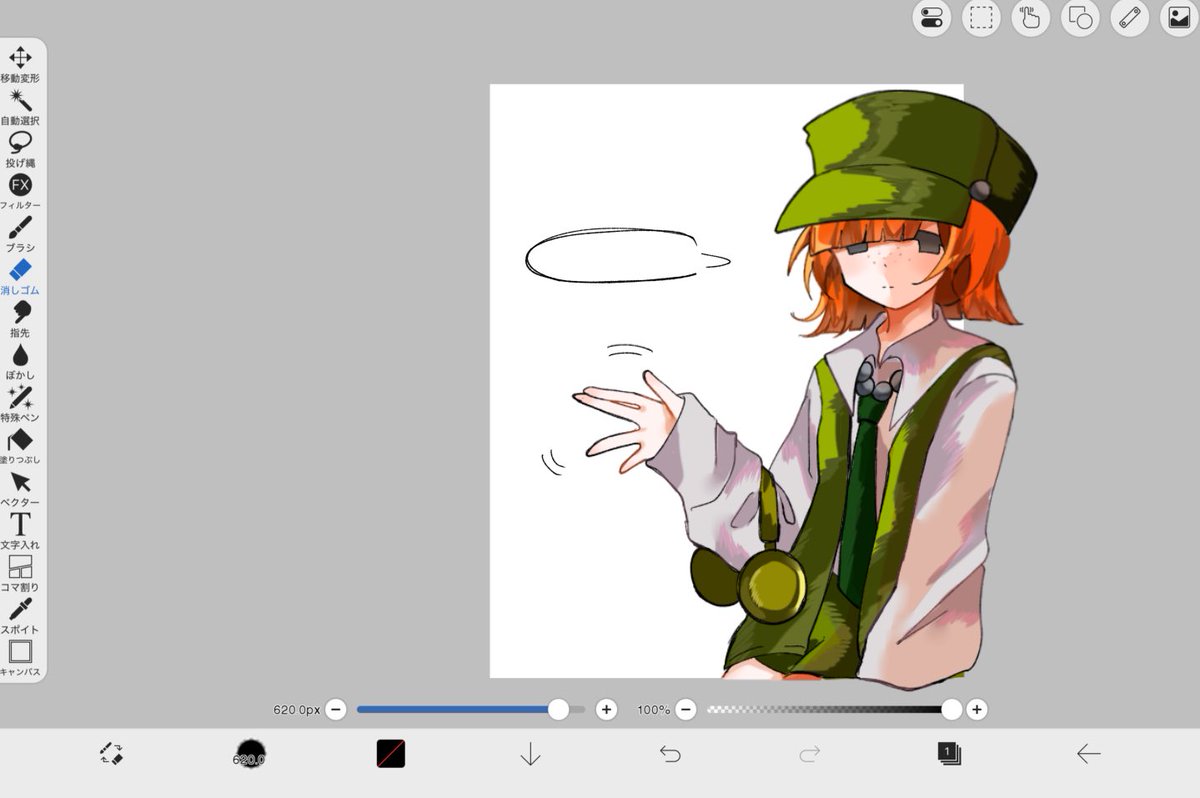This screenshot has width=1200, height=798.
Task: Redo the undone stroke
Action: tap(810, 754)
